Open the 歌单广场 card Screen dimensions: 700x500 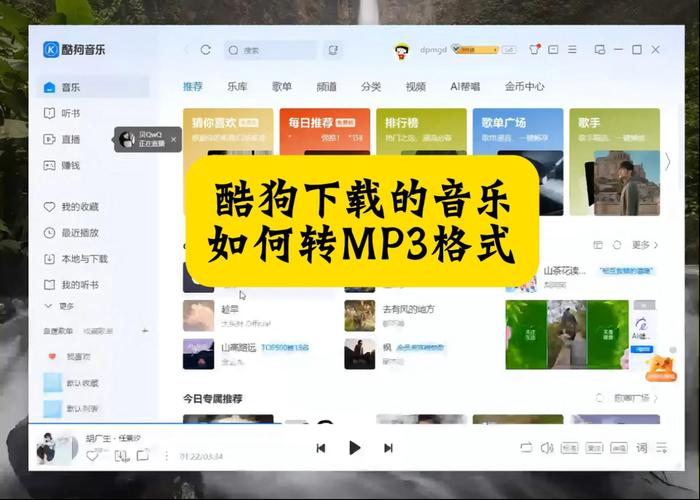(x=518, y=131)
